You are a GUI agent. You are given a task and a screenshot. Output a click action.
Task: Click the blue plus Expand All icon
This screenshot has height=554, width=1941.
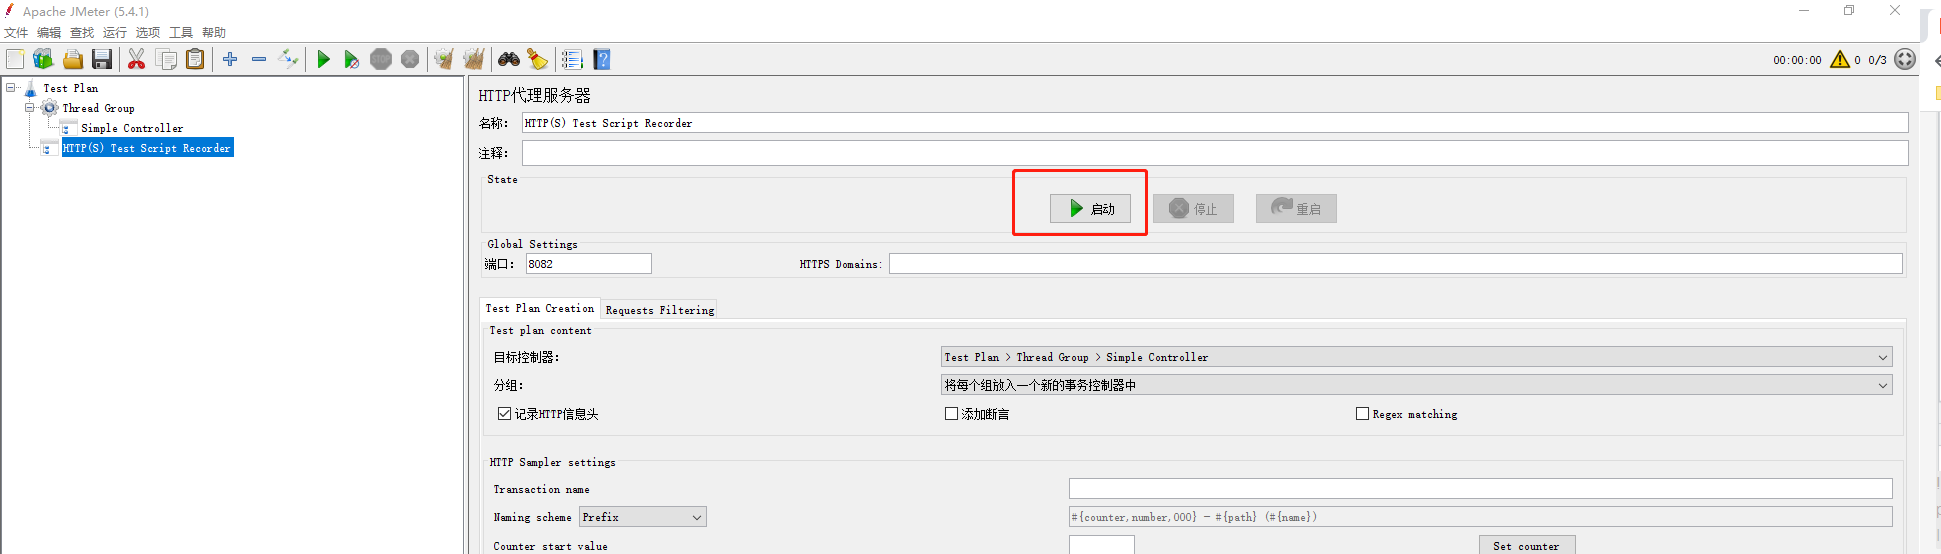(x=230, y=59)
